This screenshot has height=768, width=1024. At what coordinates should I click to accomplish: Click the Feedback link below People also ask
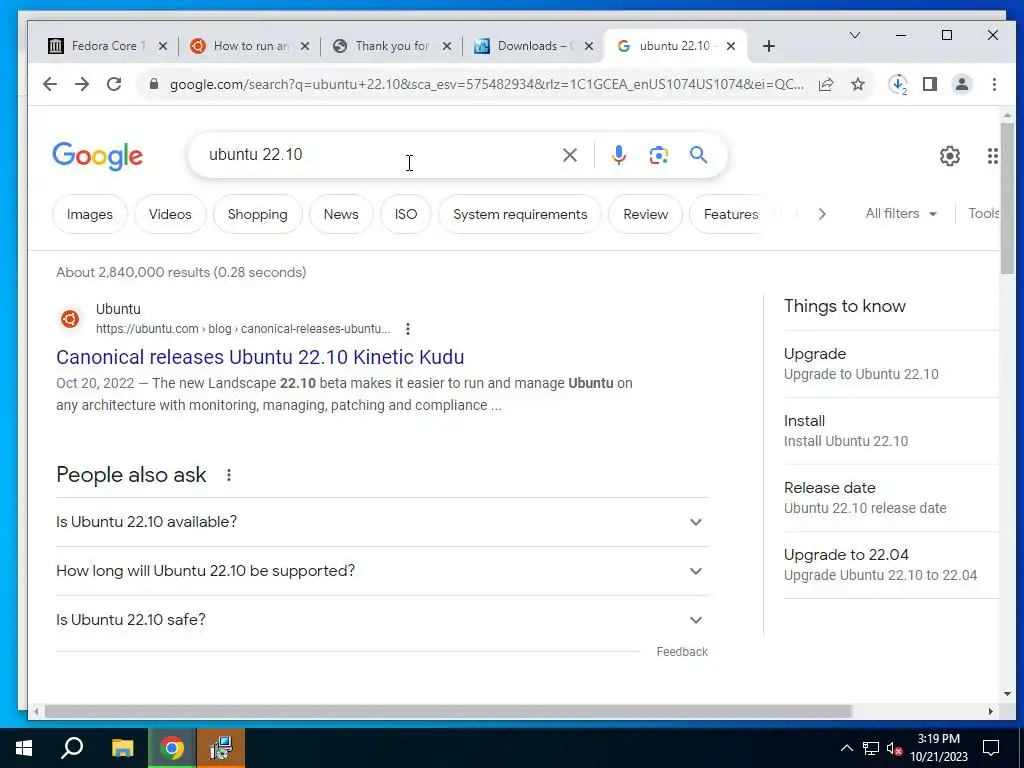[682, 652]
